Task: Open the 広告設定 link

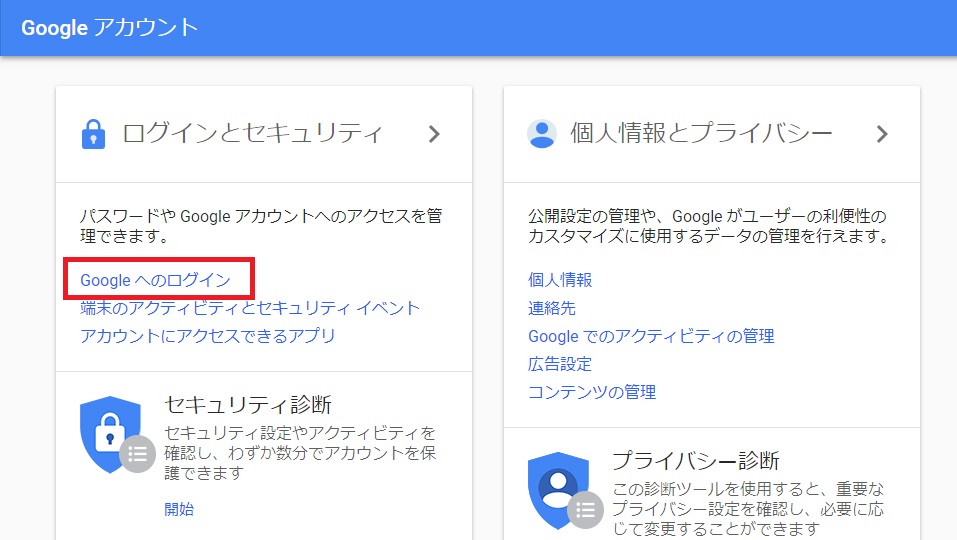Action: pos(560,364)
